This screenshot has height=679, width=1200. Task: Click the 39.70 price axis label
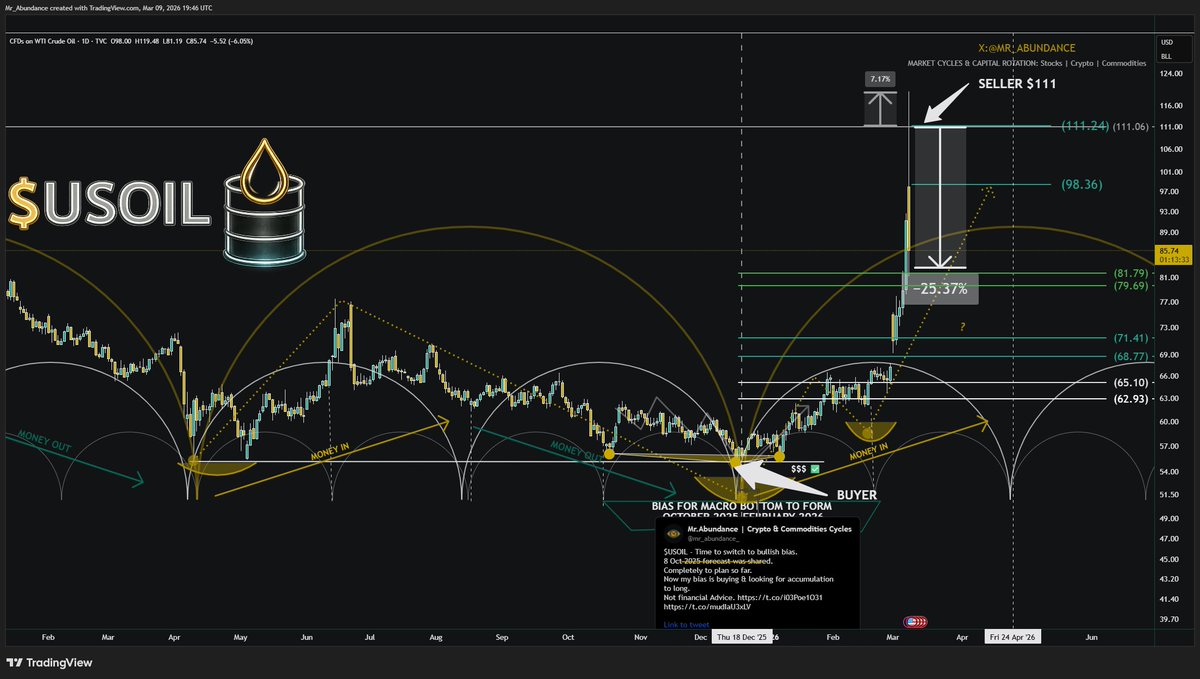(1170, 619)
